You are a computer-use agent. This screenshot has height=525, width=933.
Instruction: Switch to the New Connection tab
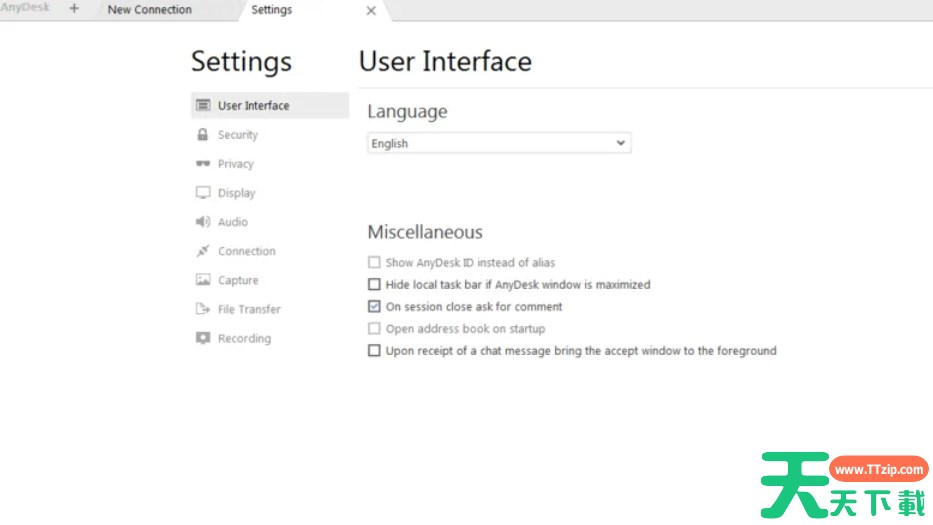149,10
